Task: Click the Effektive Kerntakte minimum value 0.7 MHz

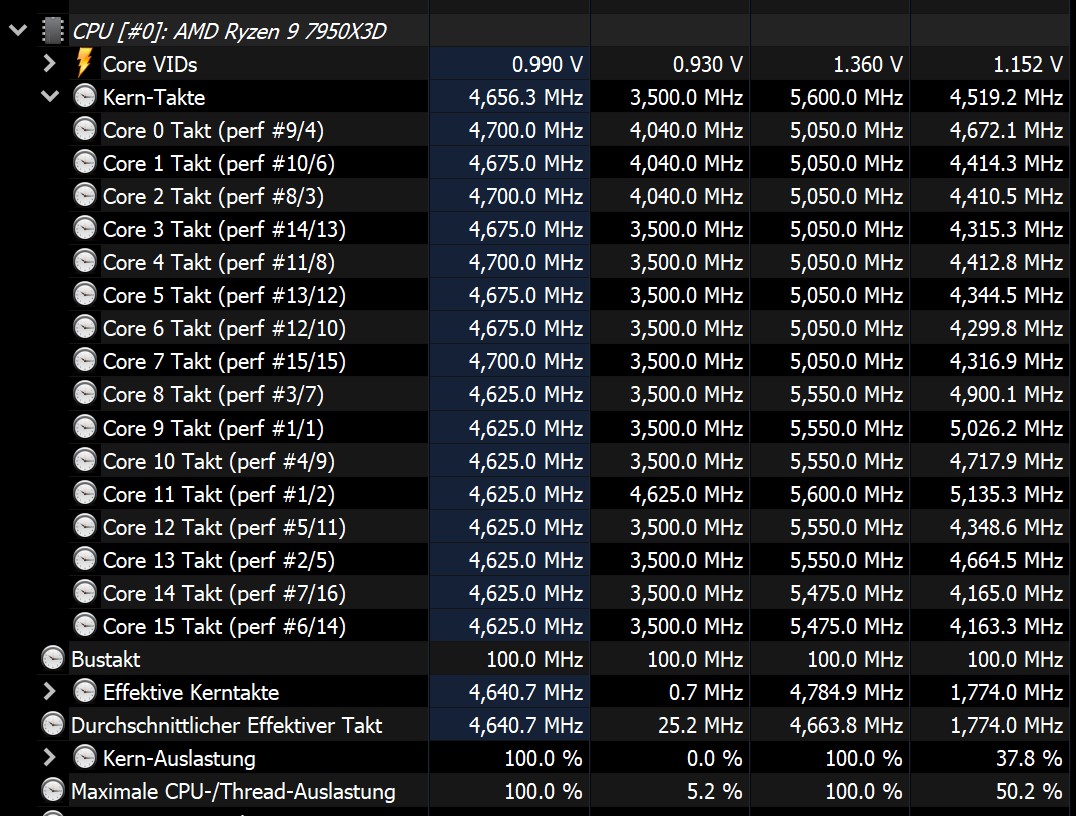Action: [x=705, y=692]
